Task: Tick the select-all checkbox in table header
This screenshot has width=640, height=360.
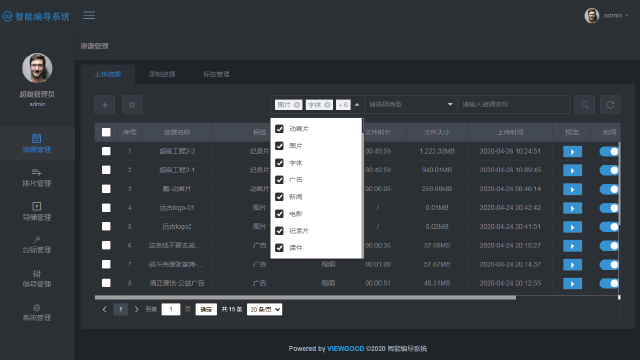Action: pos(106,132)
